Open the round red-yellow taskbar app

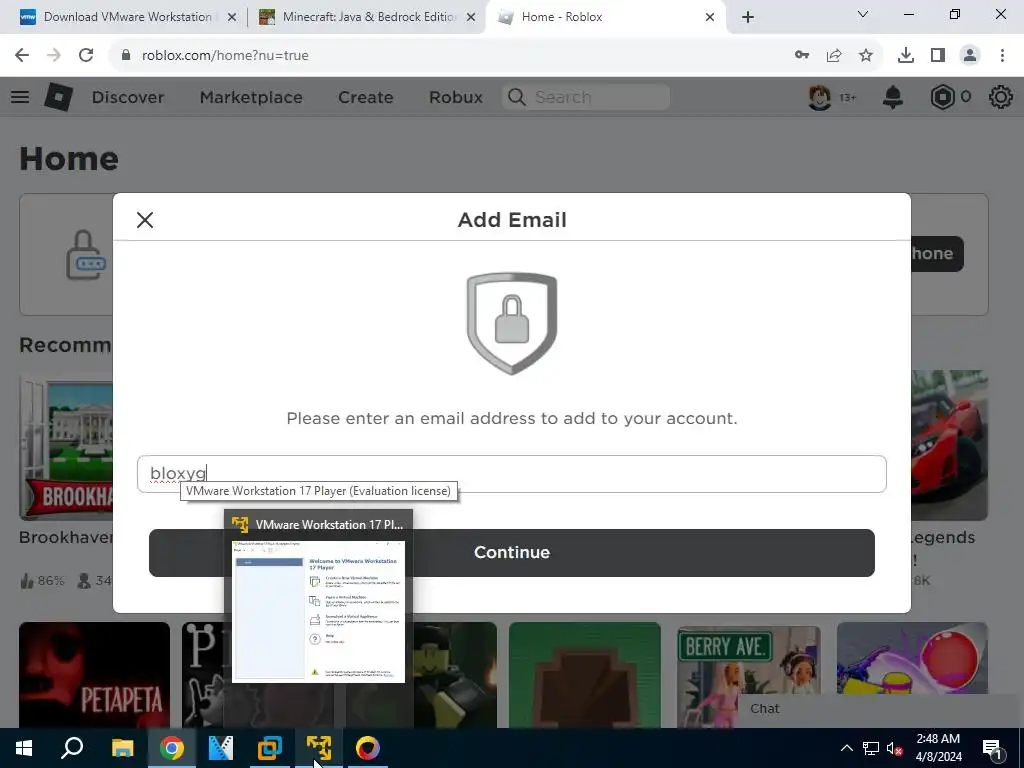pyautogui.click(x=368, y=748)
